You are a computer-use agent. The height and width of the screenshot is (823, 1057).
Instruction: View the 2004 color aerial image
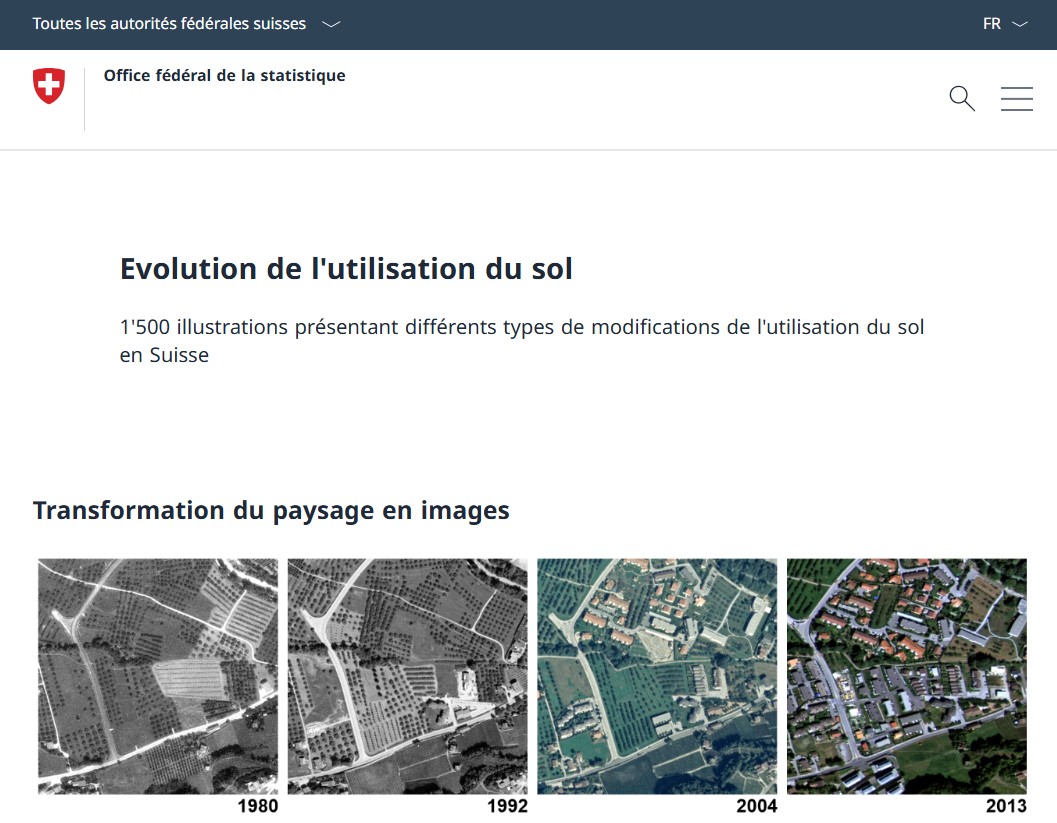coord(657,676)
